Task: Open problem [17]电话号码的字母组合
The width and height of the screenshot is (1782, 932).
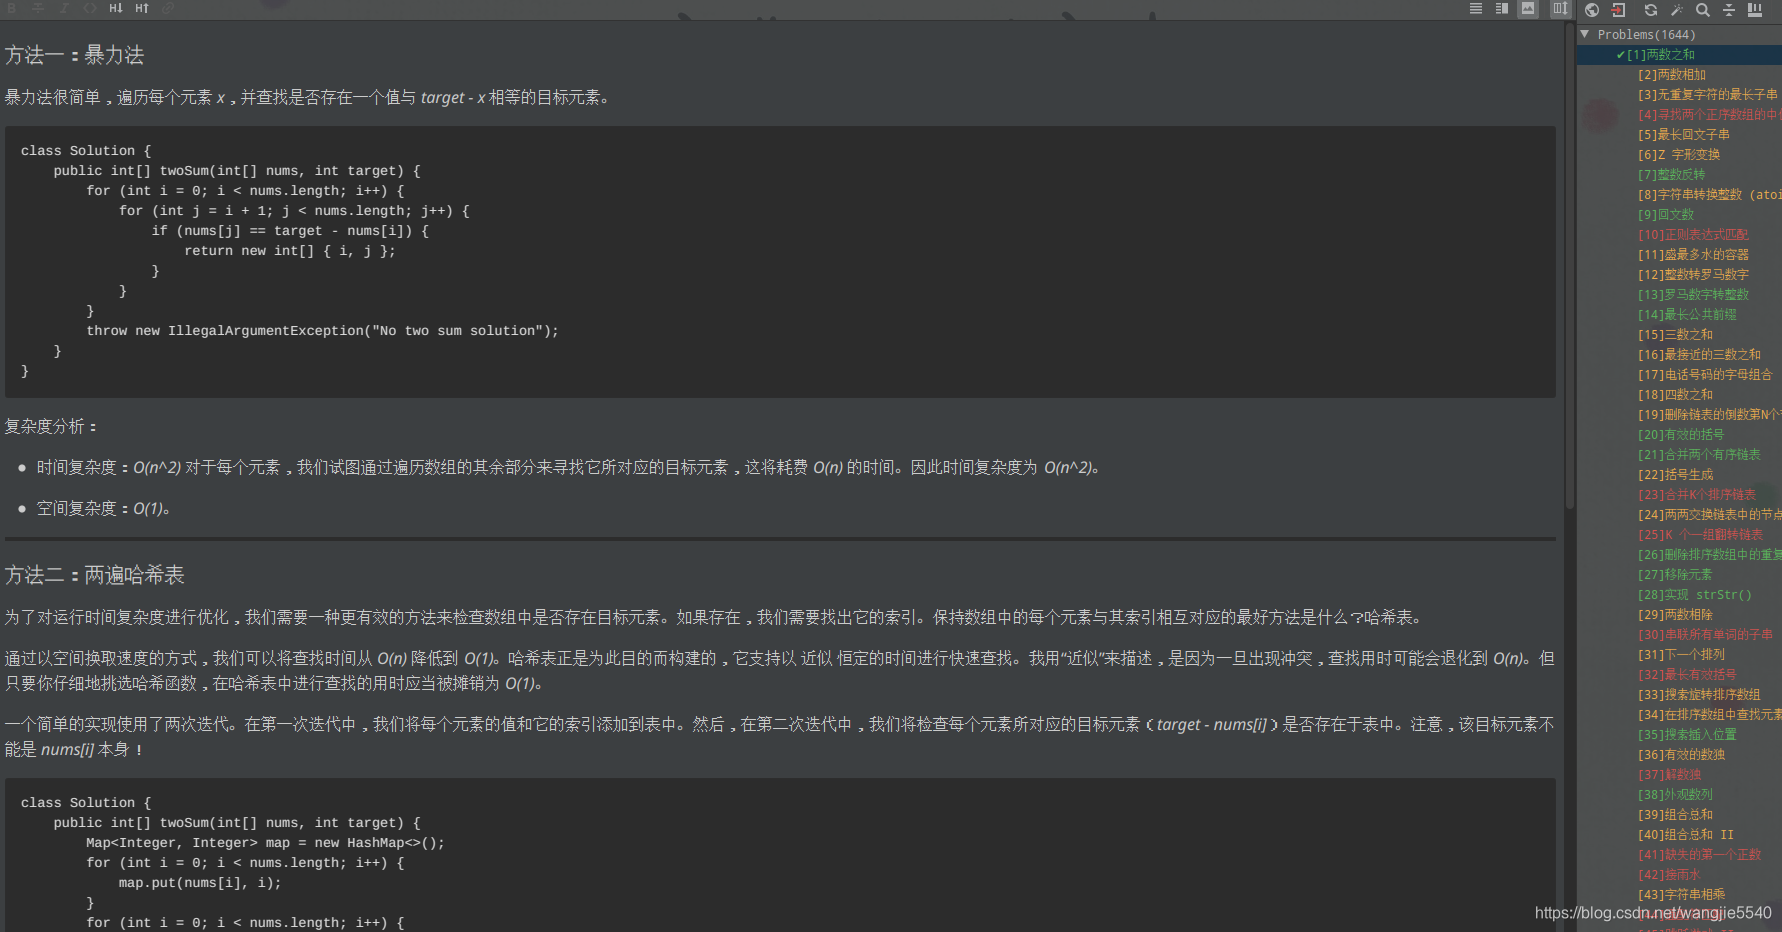Action: 1705,375
